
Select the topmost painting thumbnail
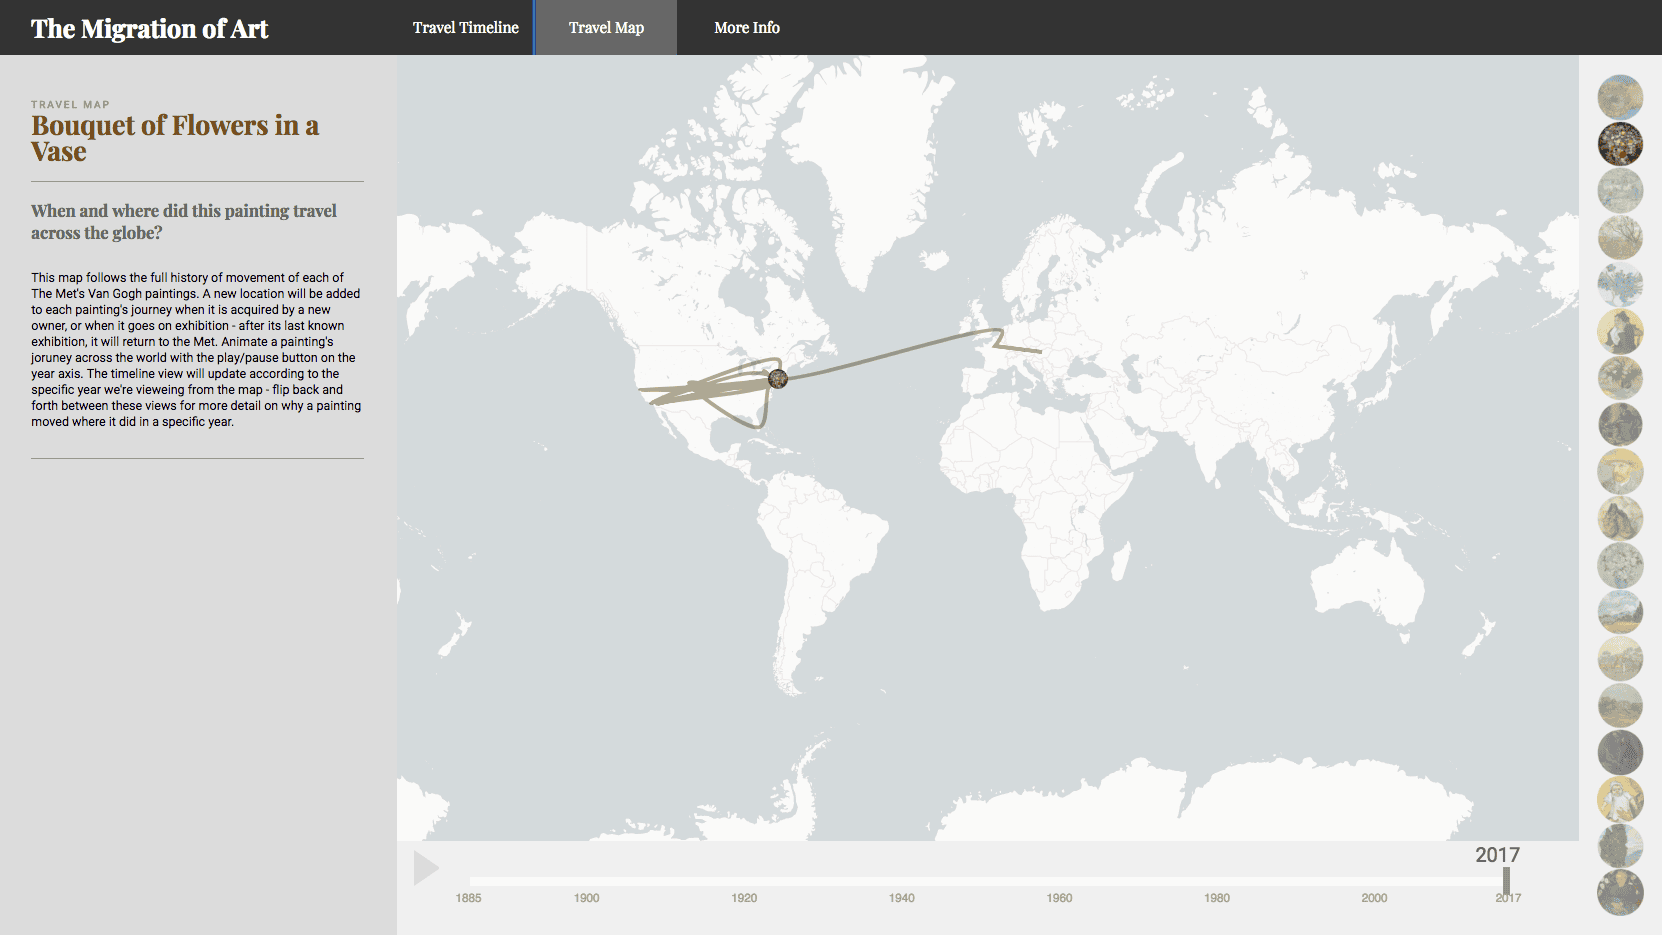point(1620,97)
